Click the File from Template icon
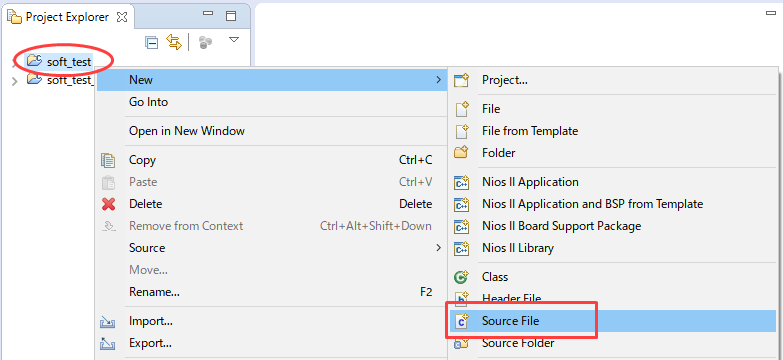Image resolution: width=783 pixels, height=360 pixels. pos(462,131)
